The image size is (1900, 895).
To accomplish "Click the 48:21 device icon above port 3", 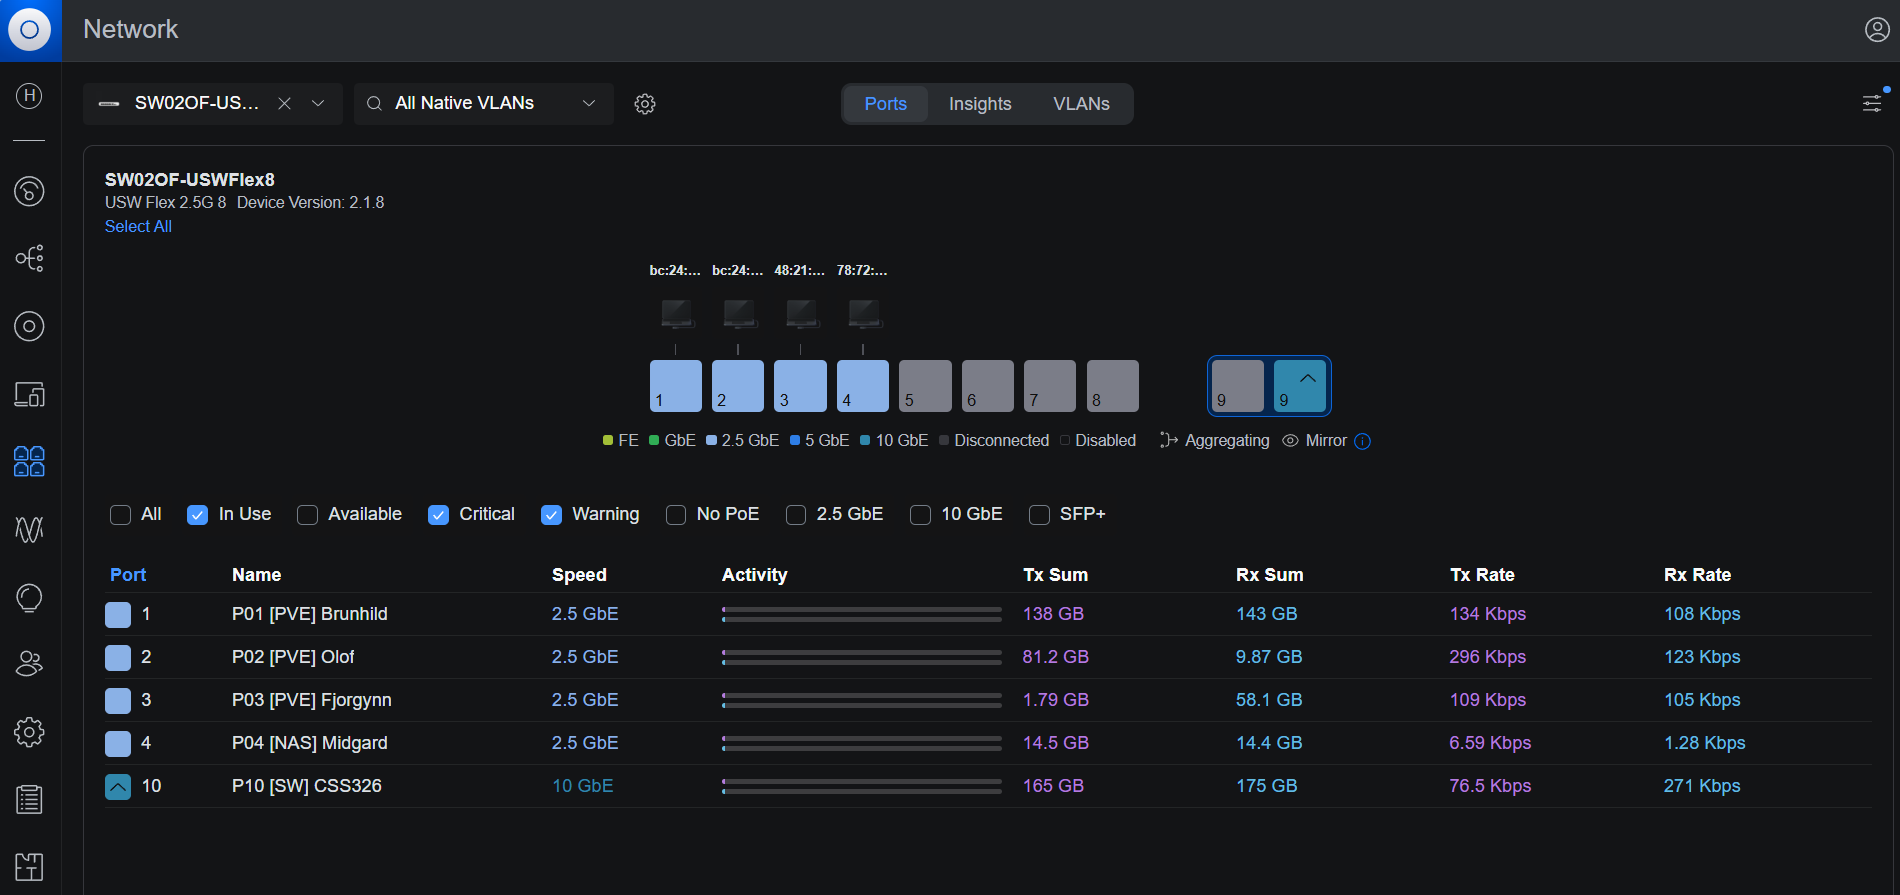I will 801,313.
